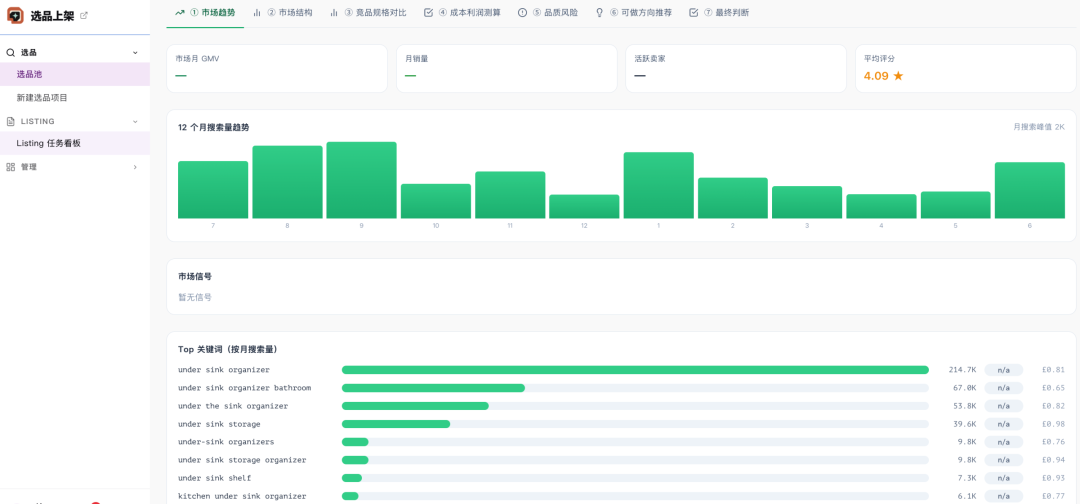
Task: Click the search icon next to 选品
Action: 10,52
